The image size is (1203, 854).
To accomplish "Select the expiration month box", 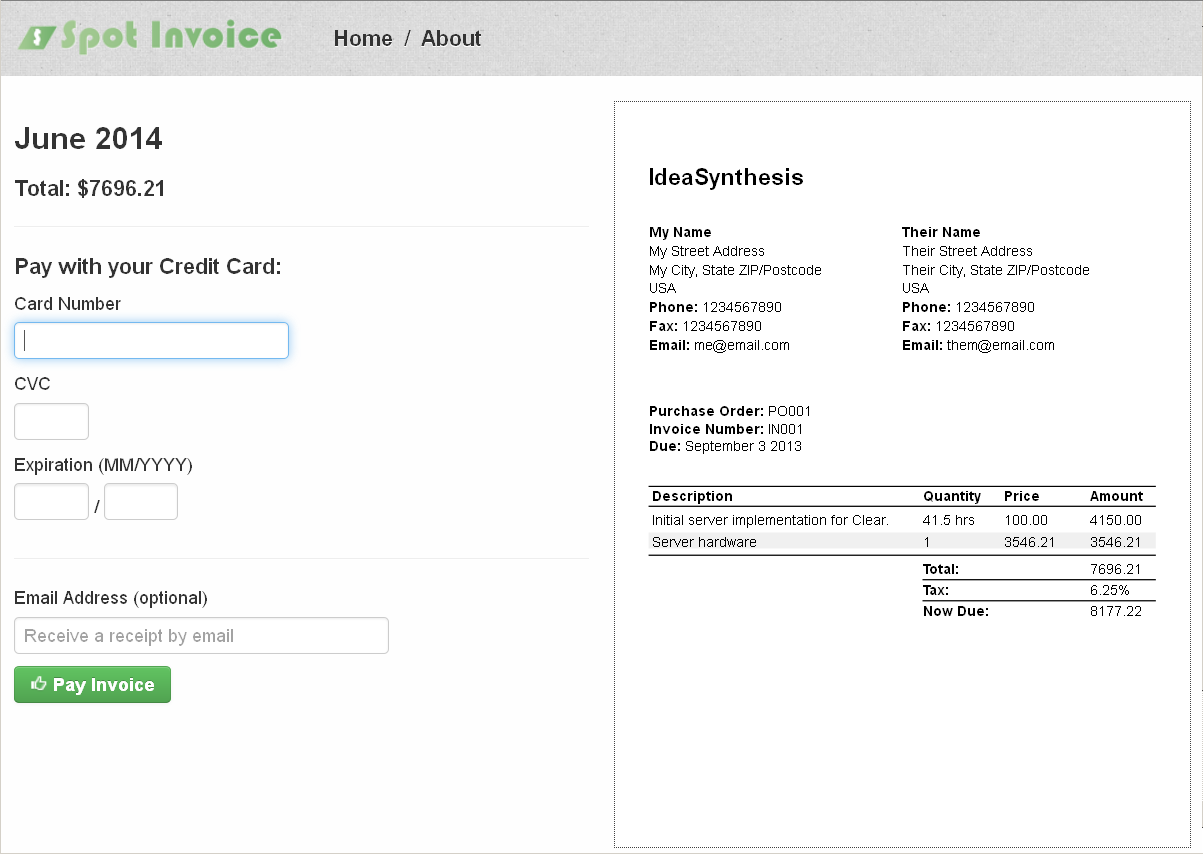I will [51, 502].
